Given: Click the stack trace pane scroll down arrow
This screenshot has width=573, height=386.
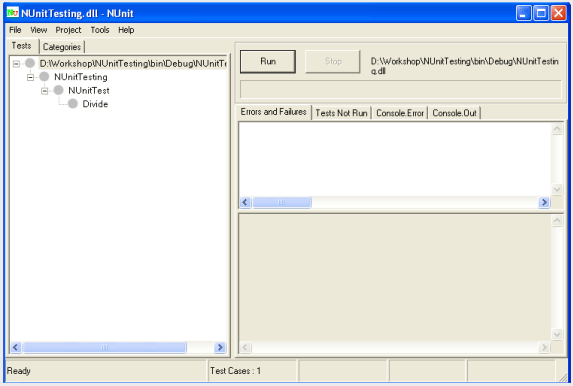Looking at the screenshot, I should pyautogui.click(x=557, y=334).
